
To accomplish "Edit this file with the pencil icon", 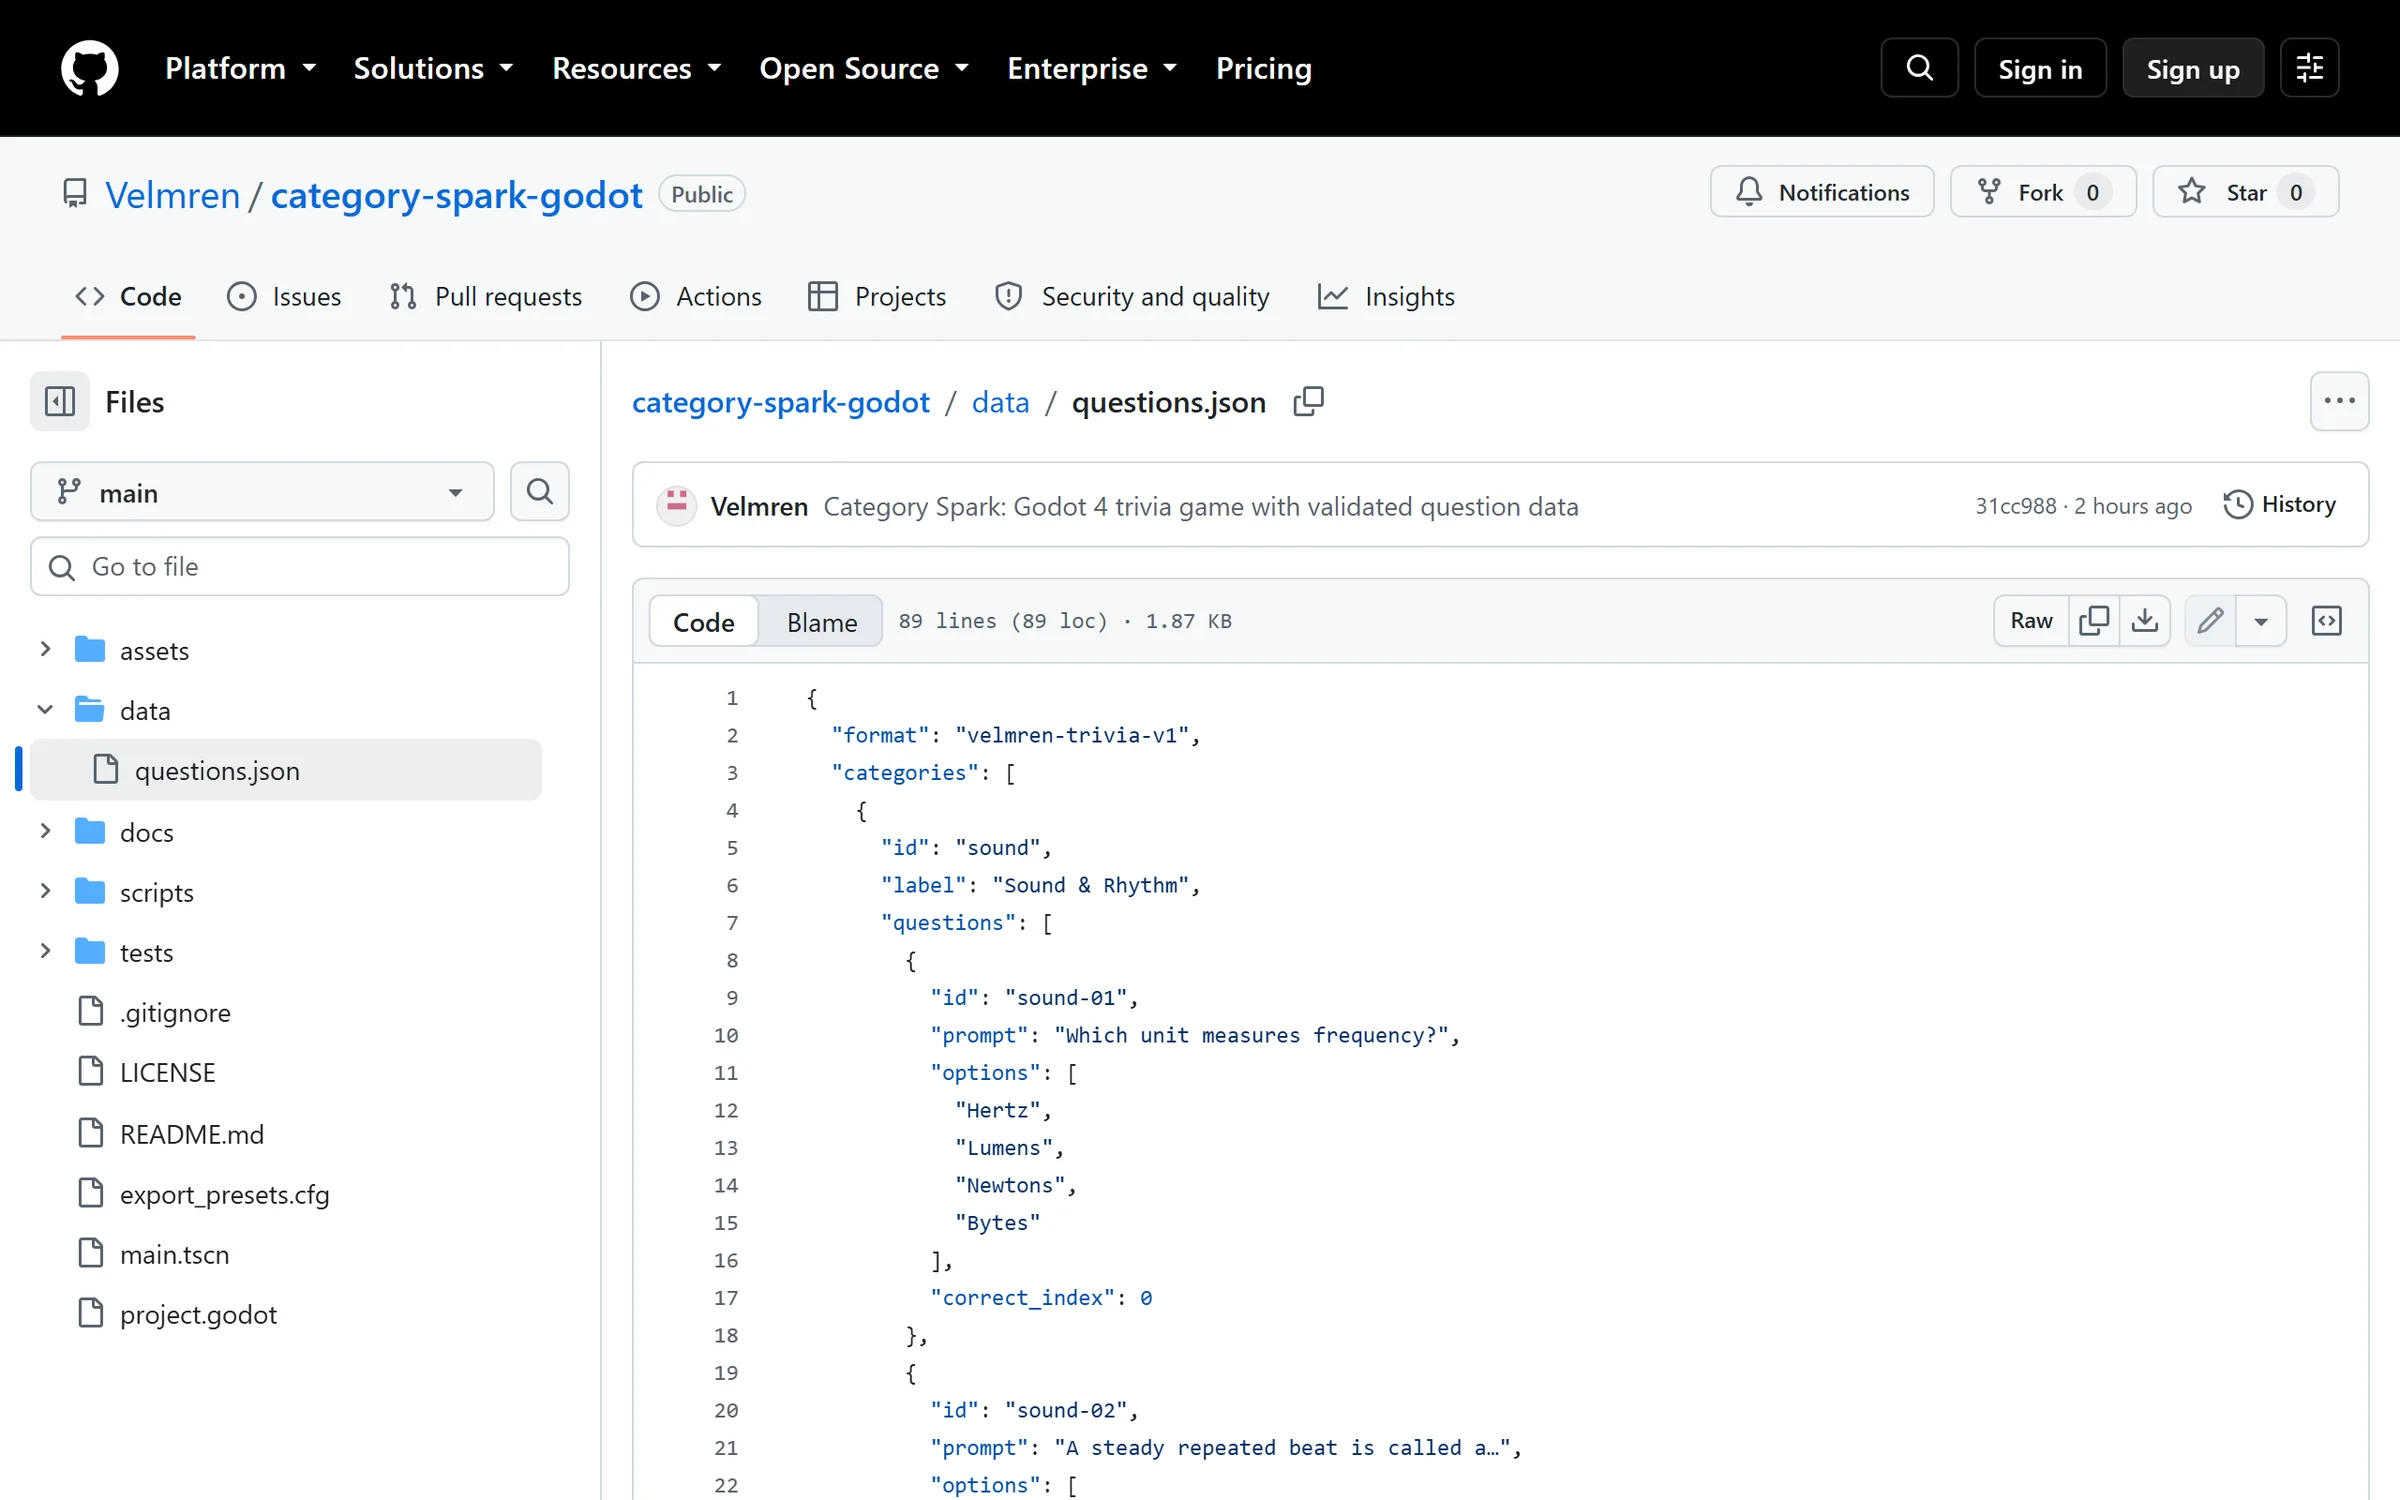I will point(2210,621).
